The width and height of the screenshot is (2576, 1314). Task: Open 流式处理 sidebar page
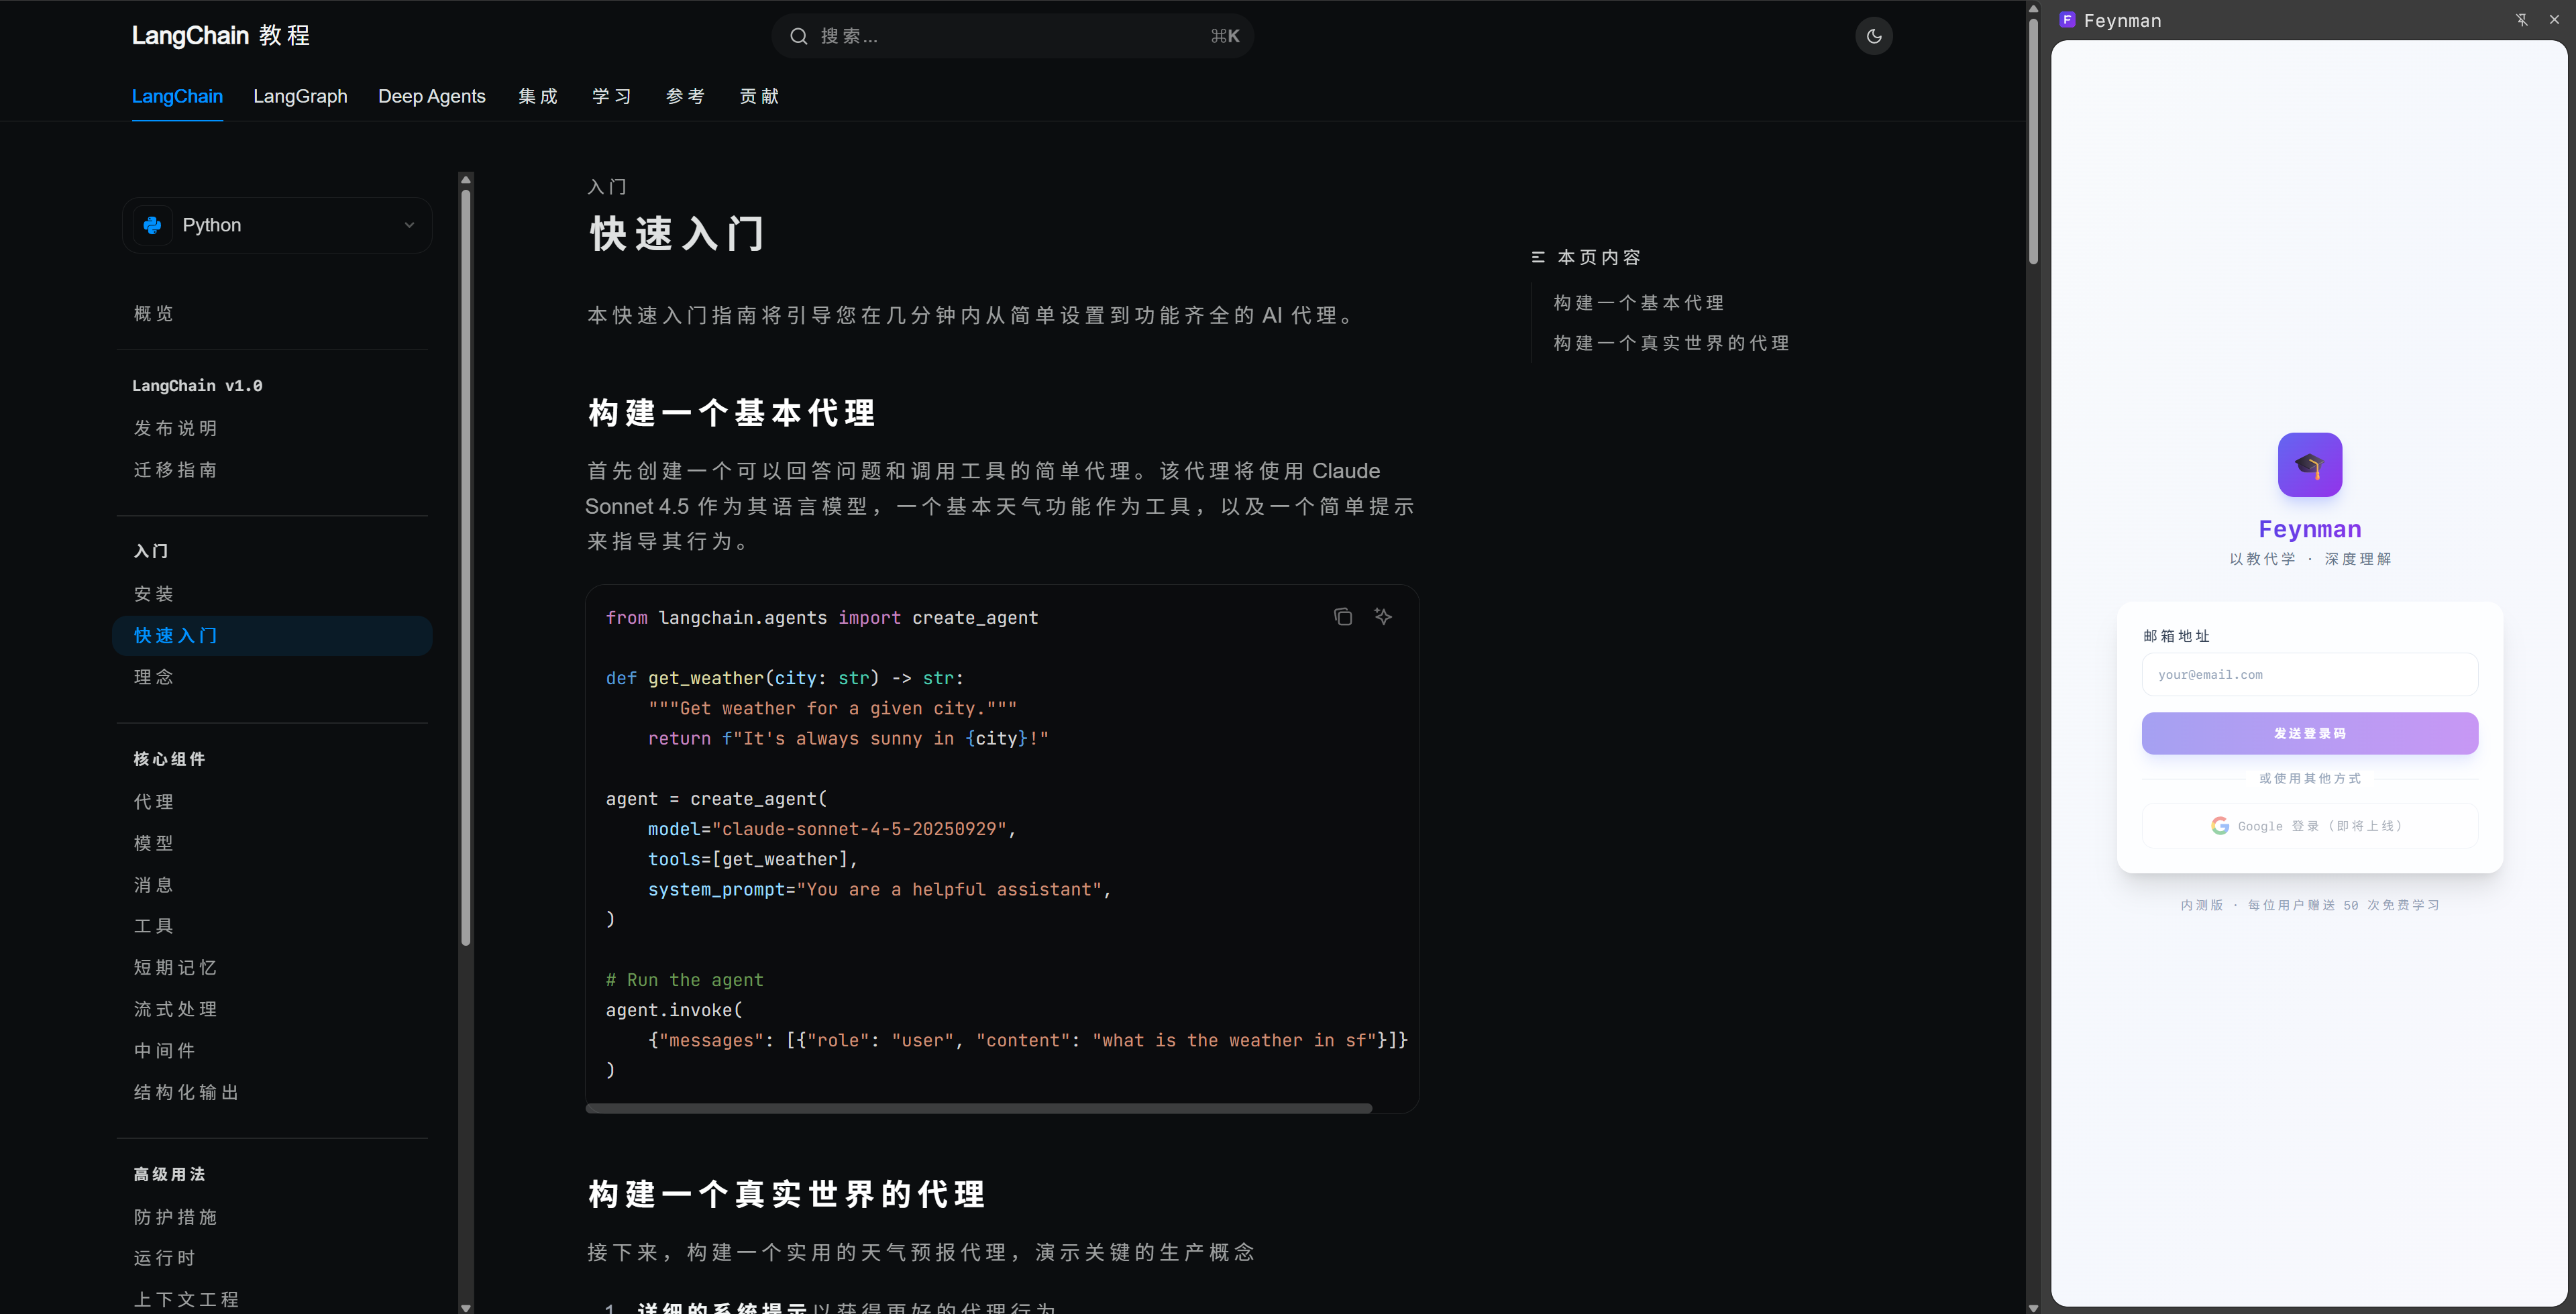click(176, 1009)
